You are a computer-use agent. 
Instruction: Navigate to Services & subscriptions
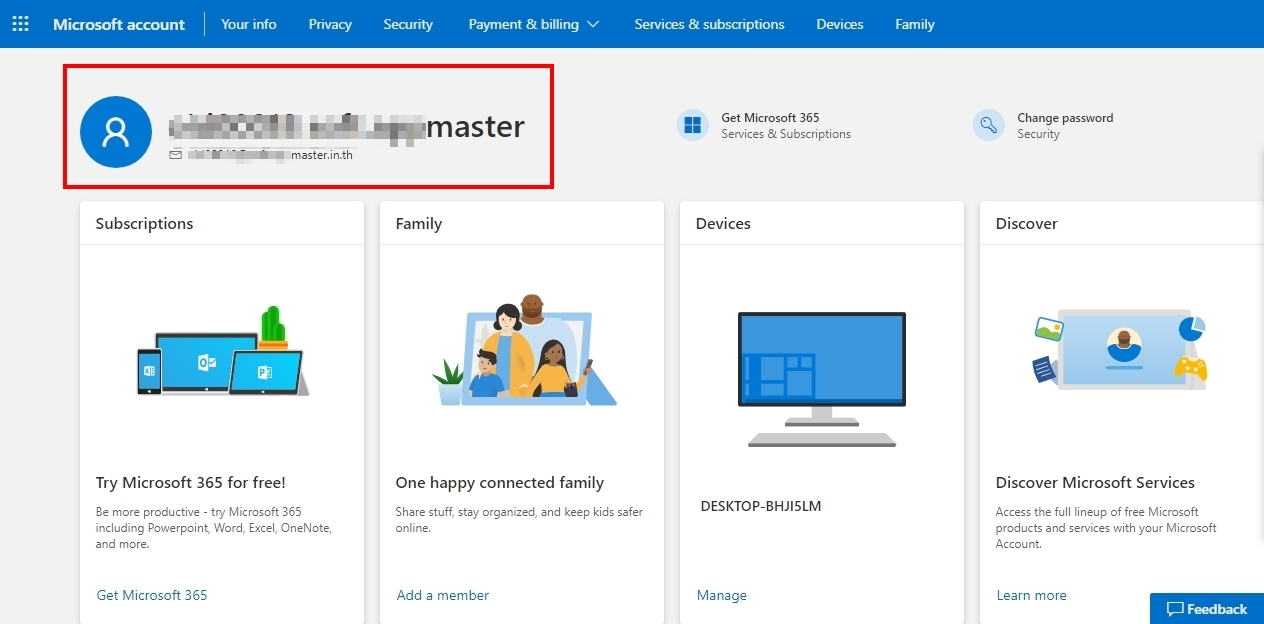tap(709, 24)
